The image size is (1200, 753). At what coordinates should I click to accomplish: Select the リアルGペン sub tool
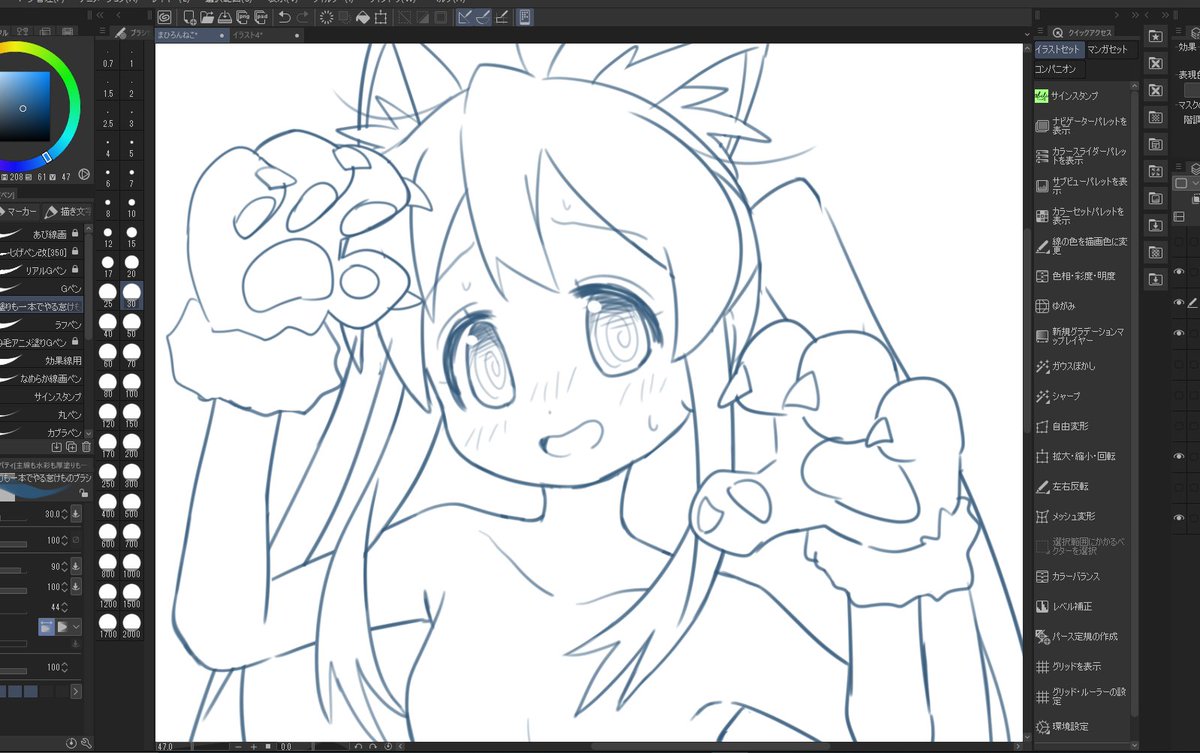click(42, 270)
